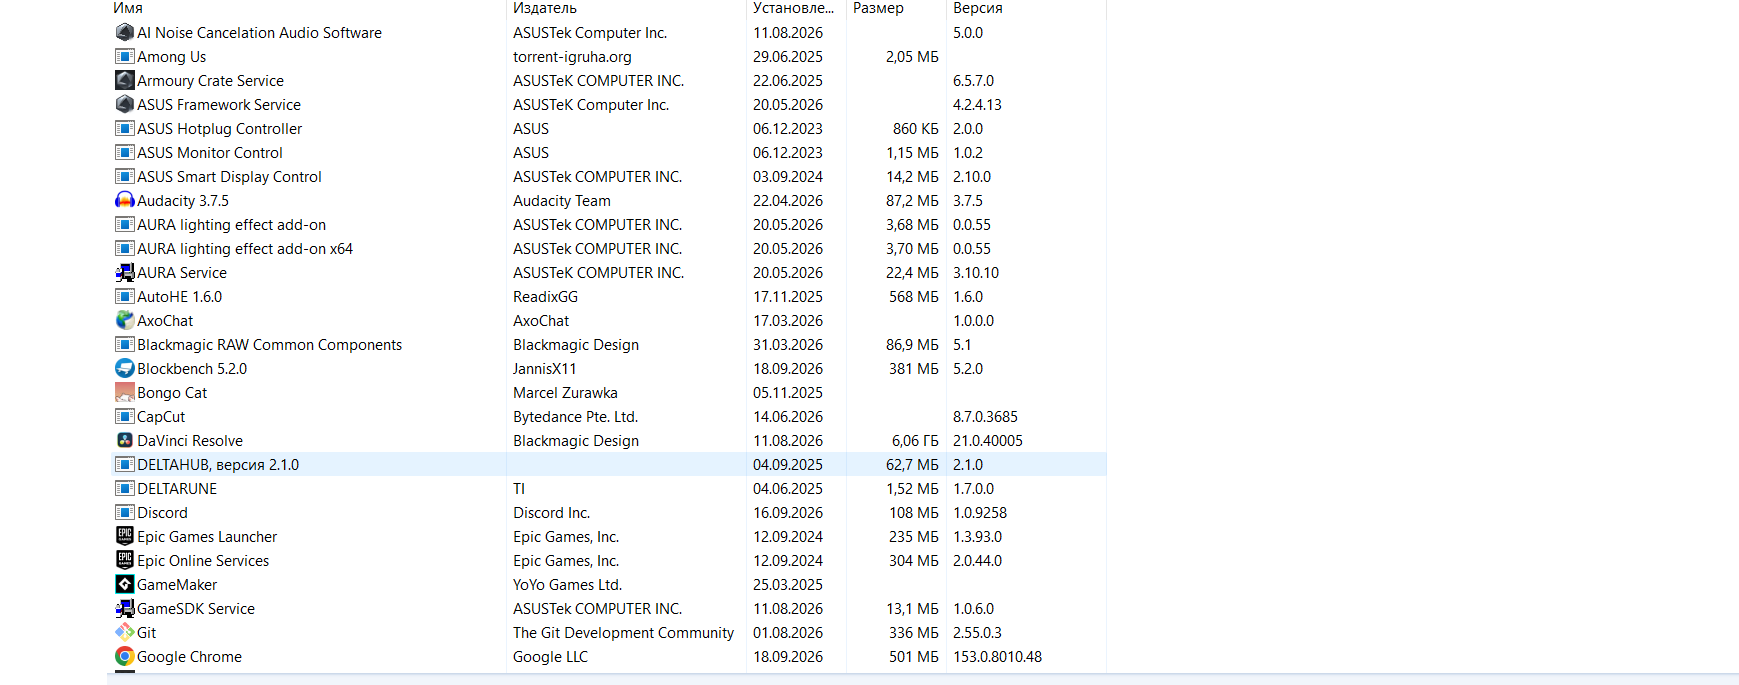The width and height of the screenshot is (1739, 685).
Task: Click the AutoHE 1.6.0 icon
Action: [x=125, y=296]
